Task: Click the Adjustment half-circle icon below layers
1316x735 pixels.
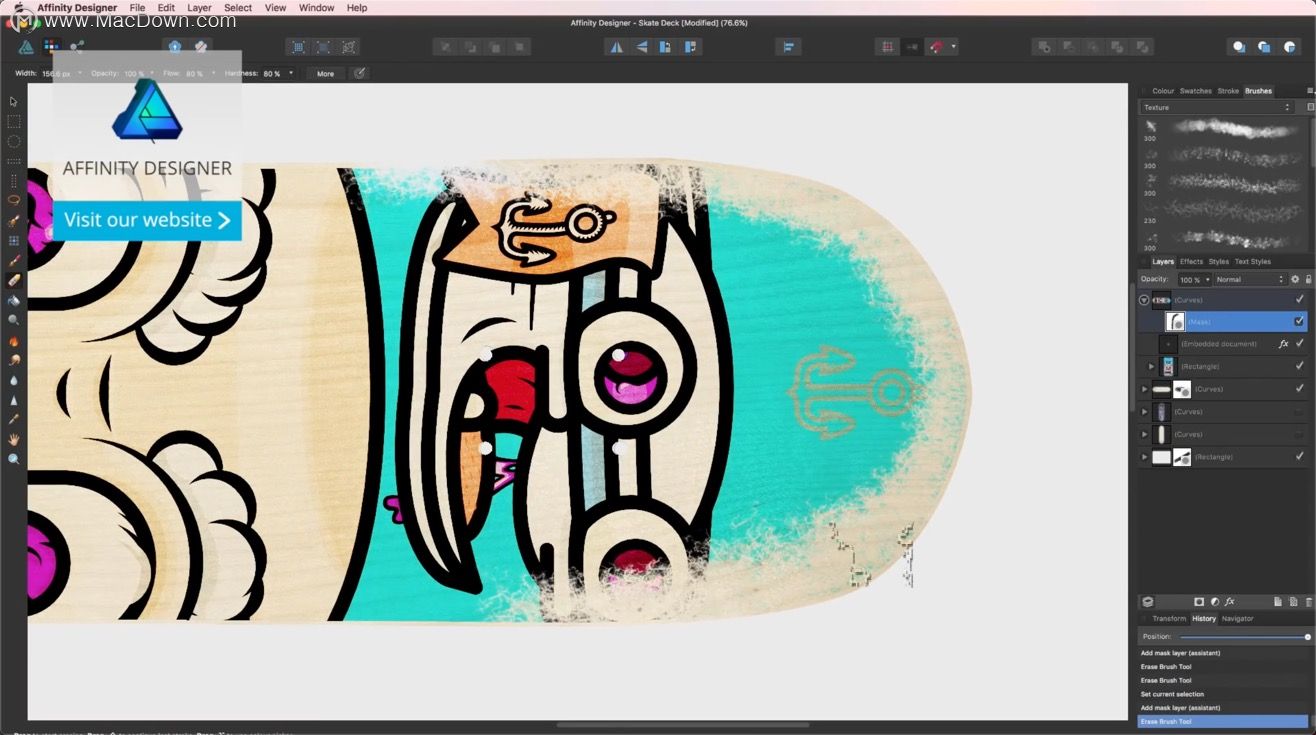Action: click(x=1214, y=602)
